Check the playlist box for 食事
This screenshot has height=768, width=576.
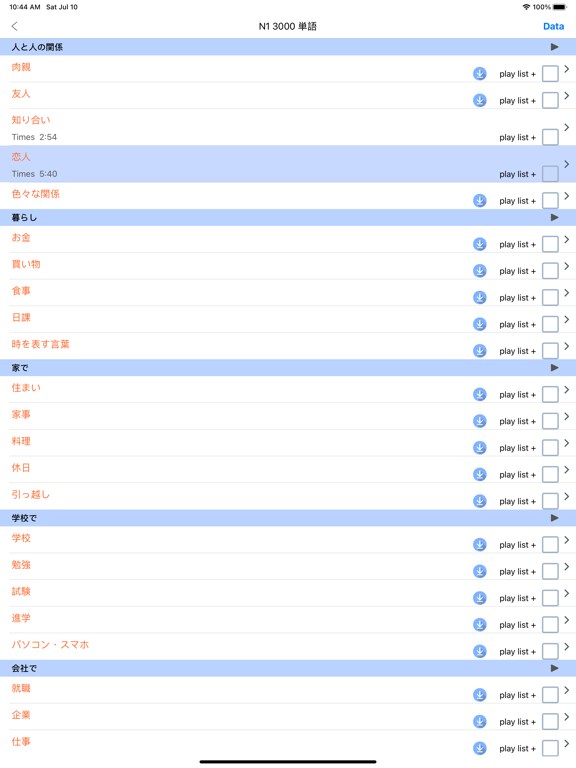[550, 297]
